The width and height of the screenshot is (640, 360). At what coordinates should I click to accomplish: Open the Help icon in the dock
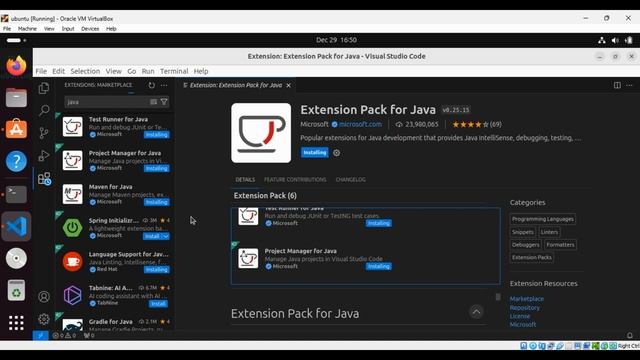(x=16, y=161)
